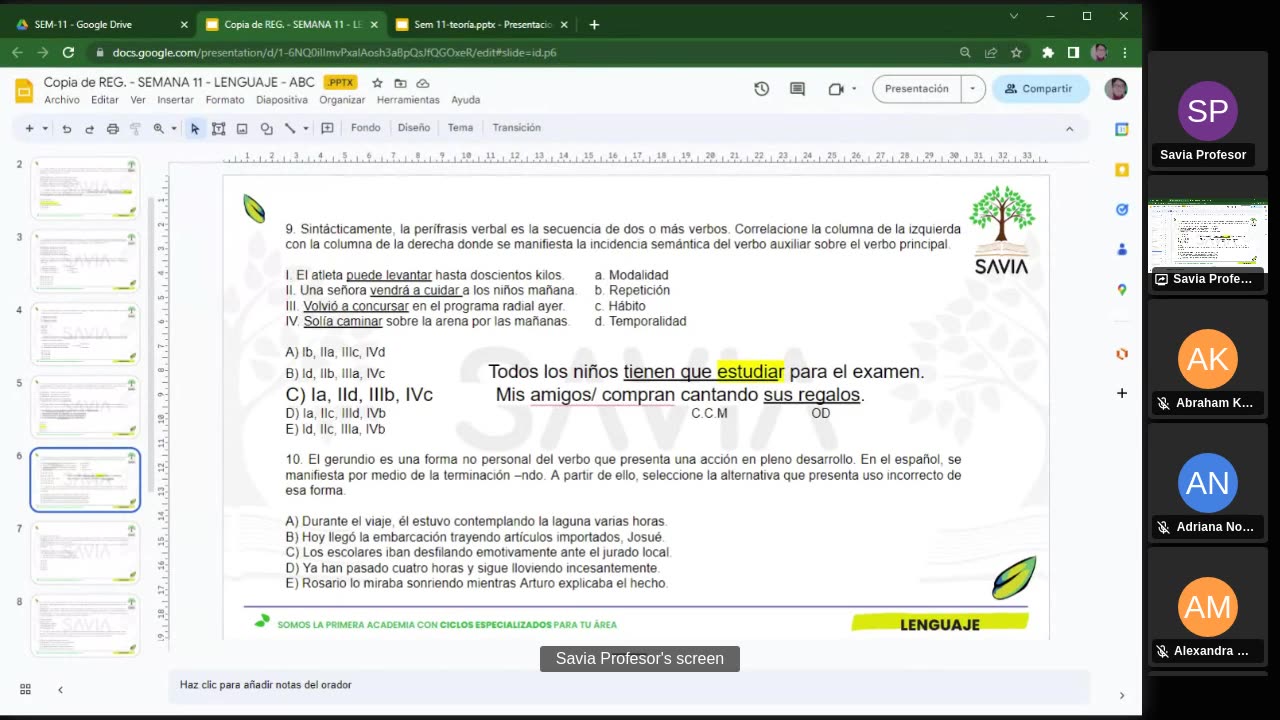
Task: Click the Transición button
Action: pos(516,128)
